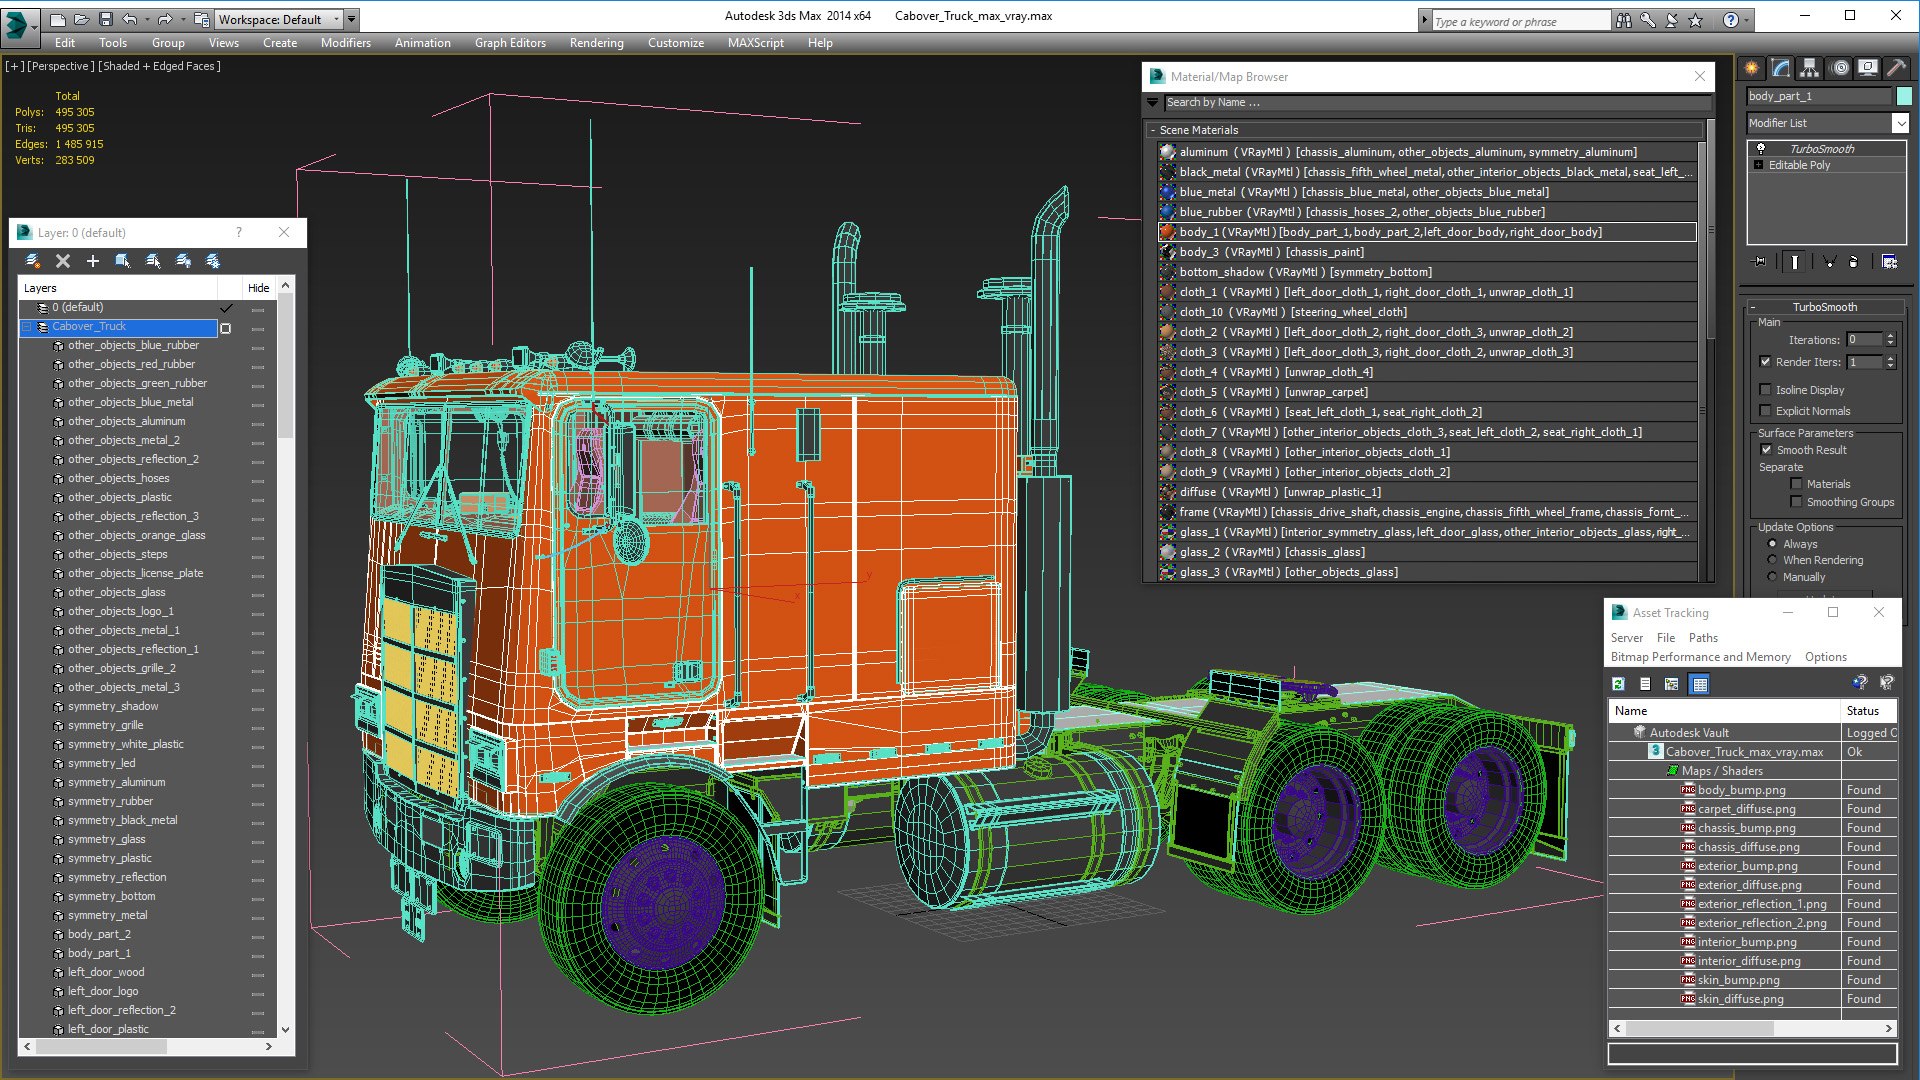Click the Delete layer X icon
Viewport: 1920px width, 1080px height.
pos(63,261)
